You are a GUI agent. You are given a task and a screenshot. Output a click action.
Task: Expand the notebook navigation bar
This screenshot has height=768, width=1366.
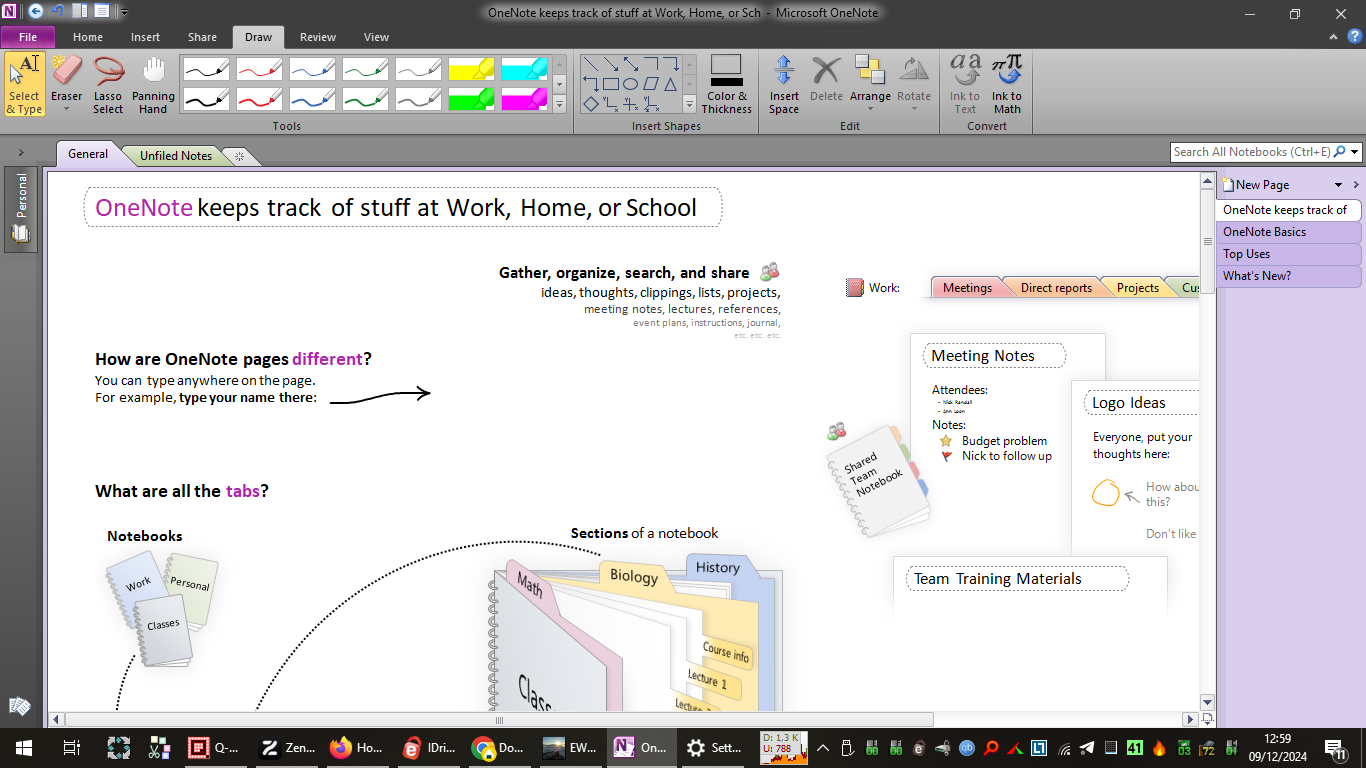[x=20, y=153]
